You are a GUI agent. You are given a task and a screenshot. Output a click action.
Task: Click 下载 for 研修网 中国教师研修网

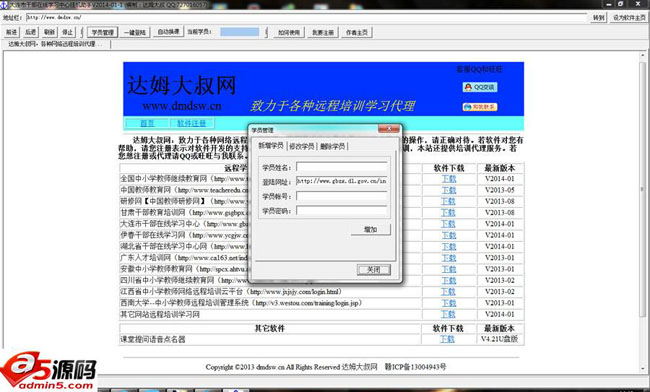click(x=449, y=201)
